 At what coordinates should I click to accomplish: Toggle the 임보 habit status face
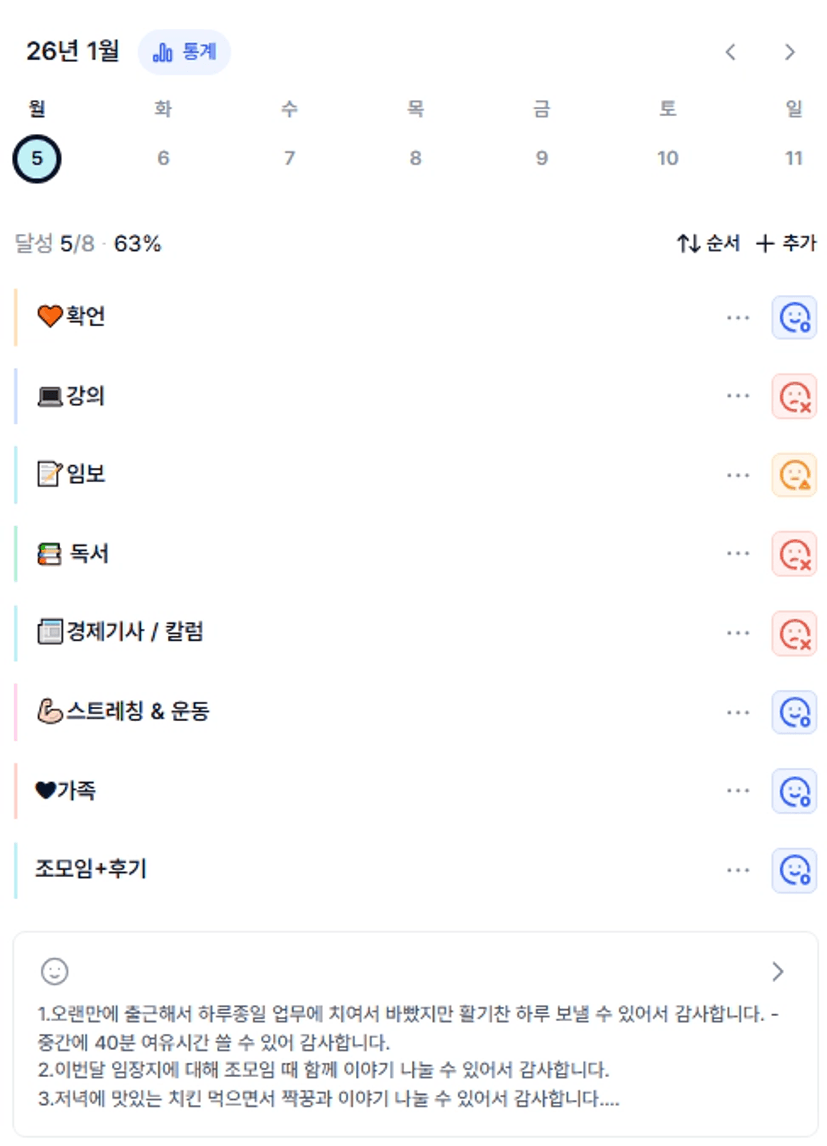tap(794, 474)
